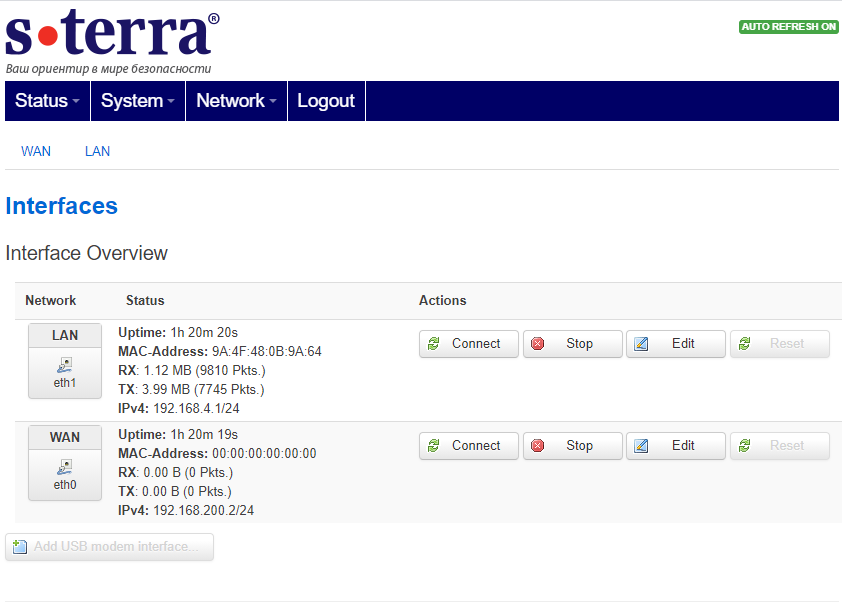Viewport: 842px width, 602px height.
Task: Click the reset icon in LAN row
Action: point(744,344)
